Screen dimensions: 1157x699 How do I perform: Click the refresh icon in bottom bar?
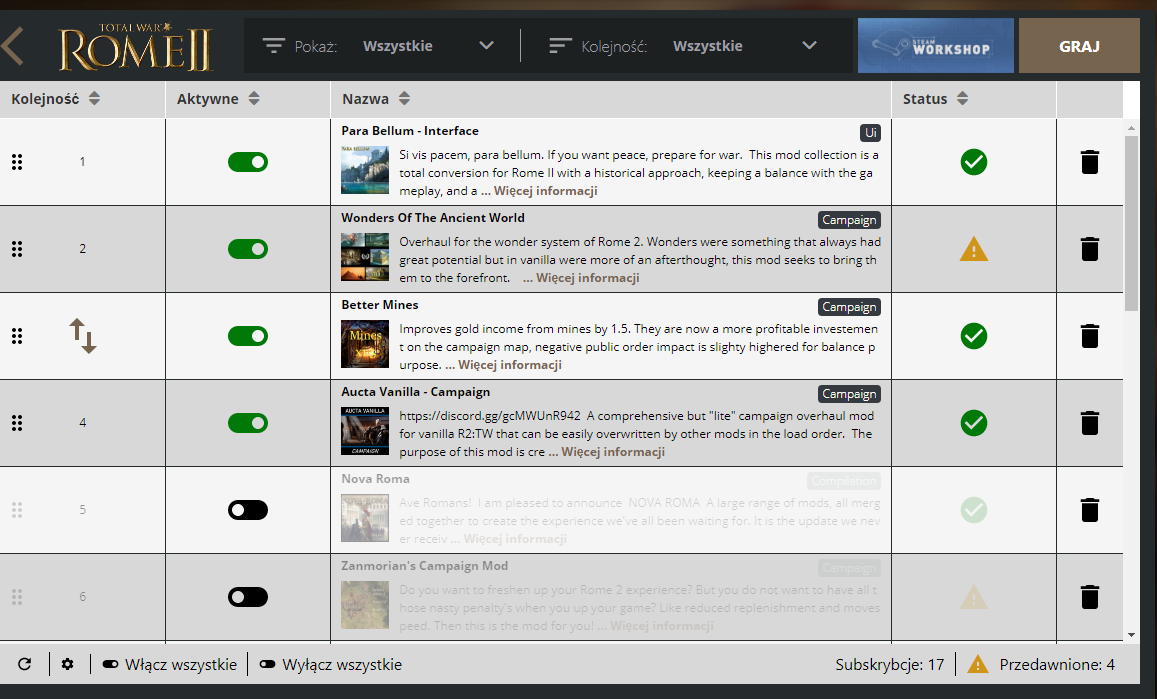tap(25, 664)
